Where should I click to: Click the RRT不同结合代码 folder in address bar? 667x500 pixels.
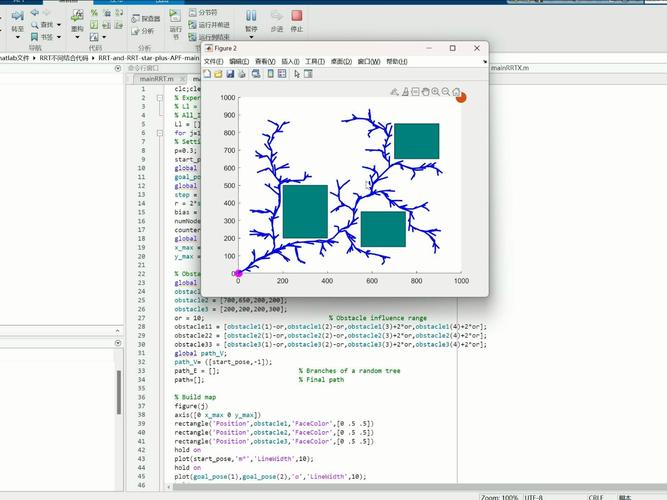(x=64, y=58)
